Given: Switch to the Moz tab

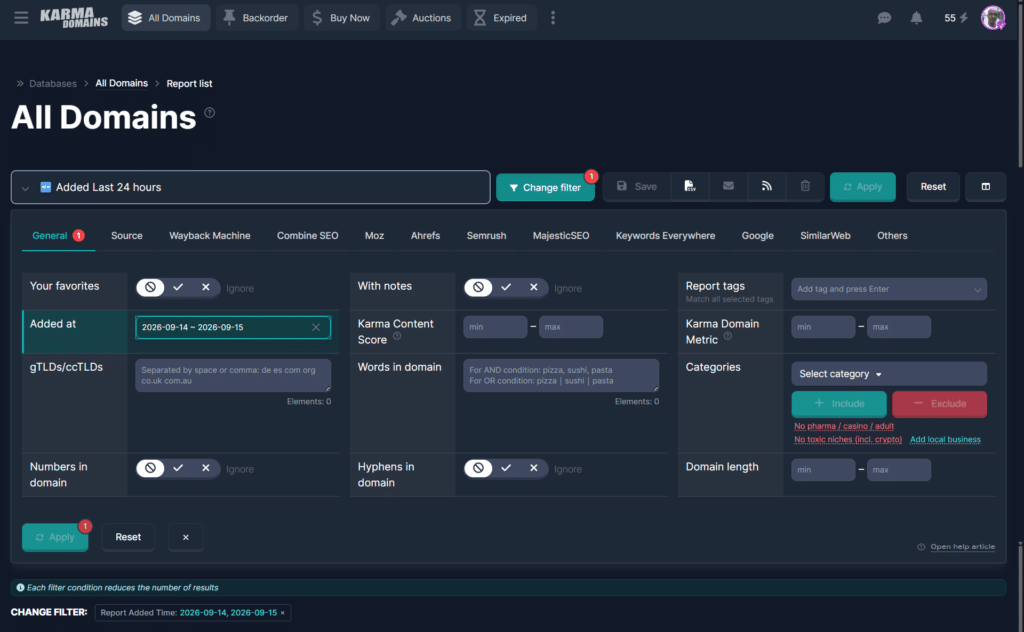Looking at the screenshot, I should pyautogui.click(x=374, y=236).
